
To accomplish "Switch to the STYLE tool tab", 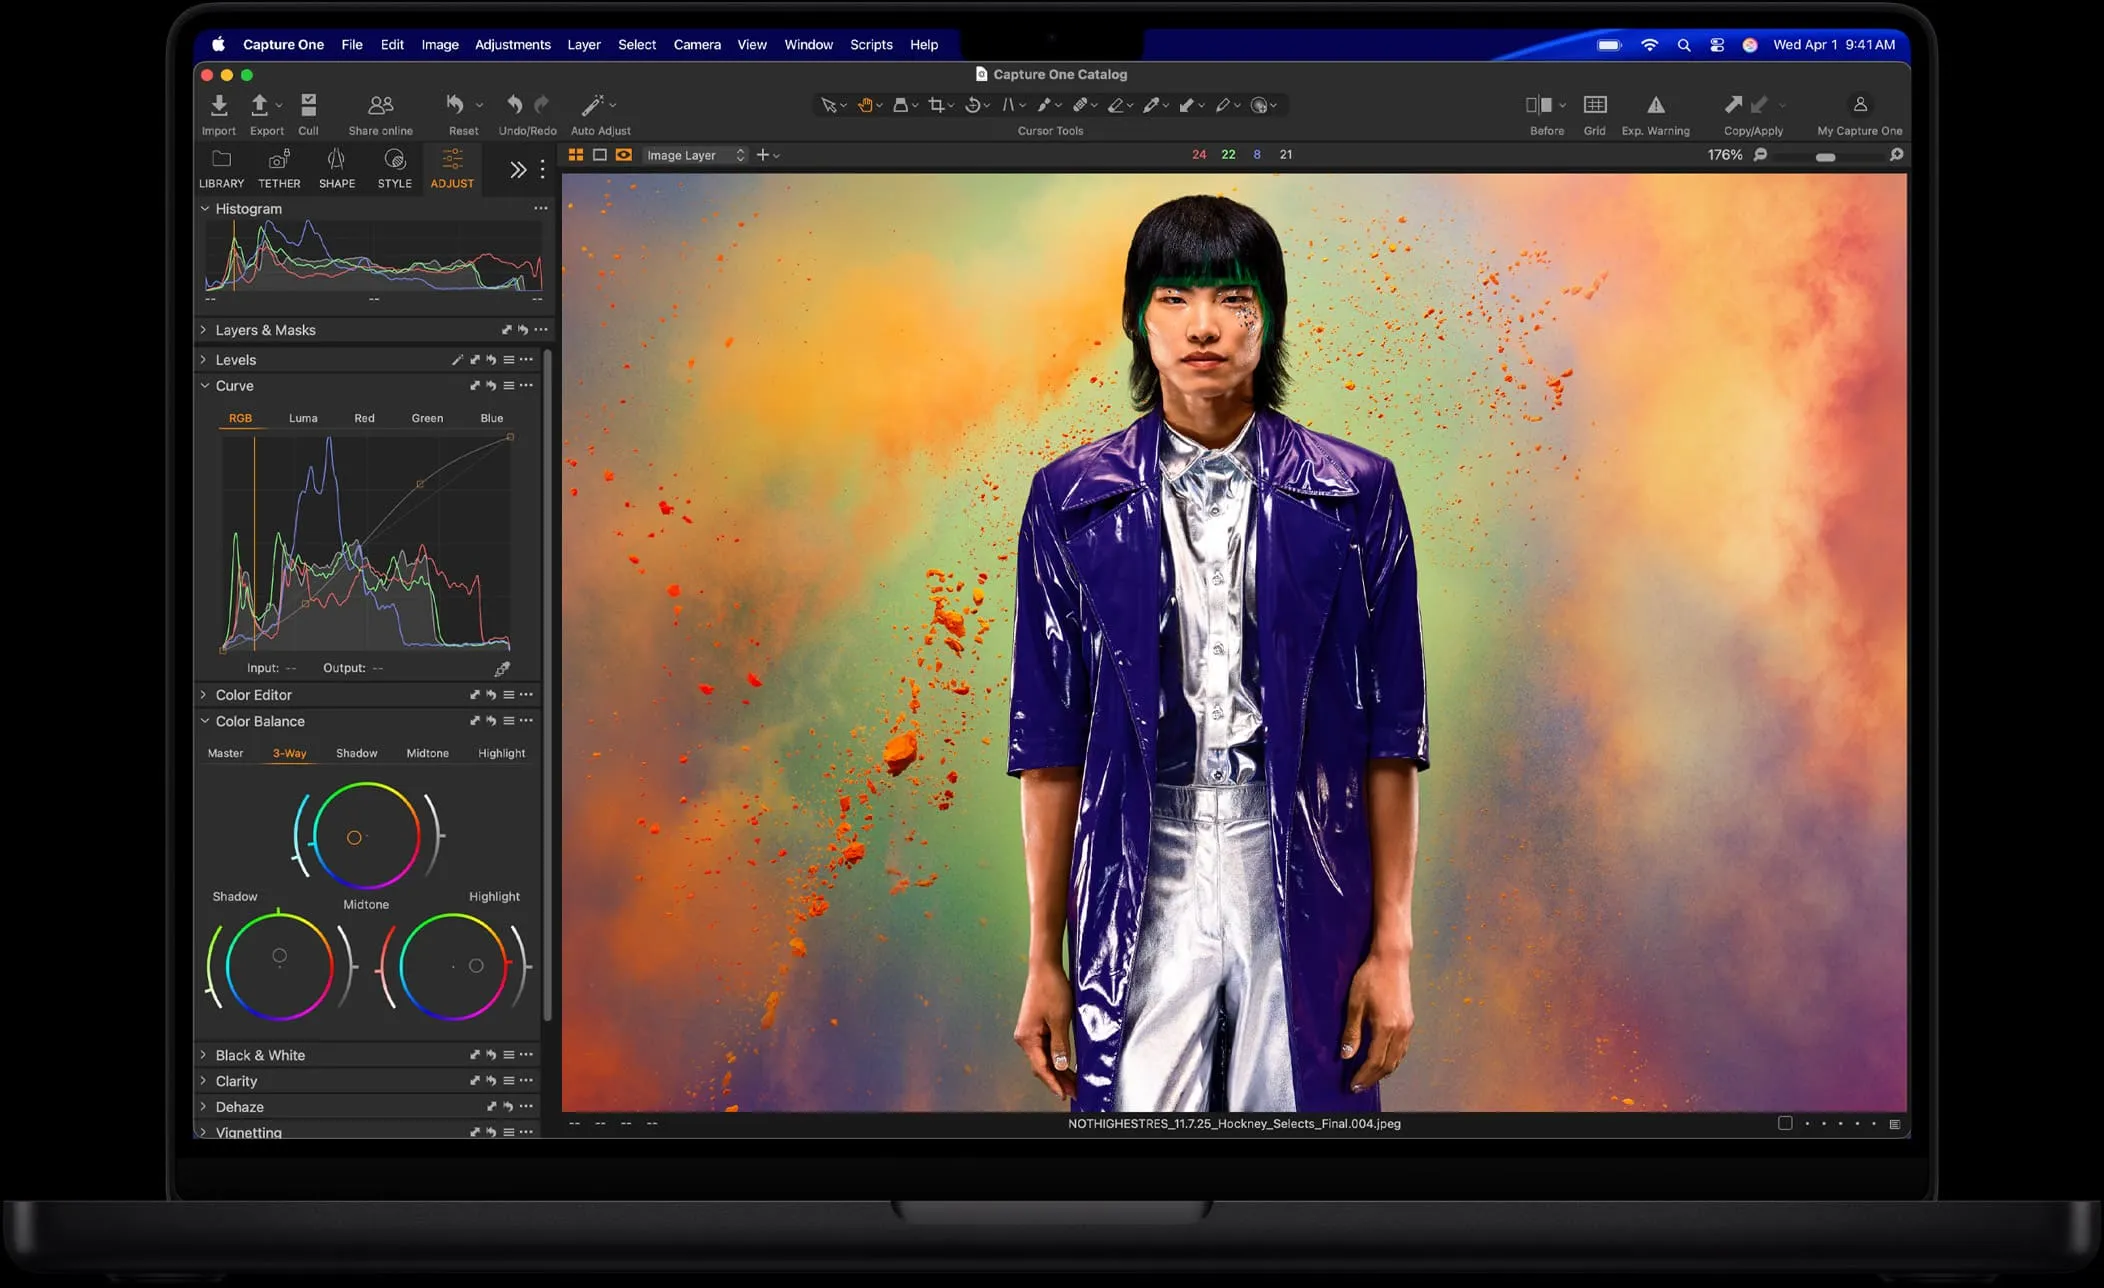I will [394, 168].
